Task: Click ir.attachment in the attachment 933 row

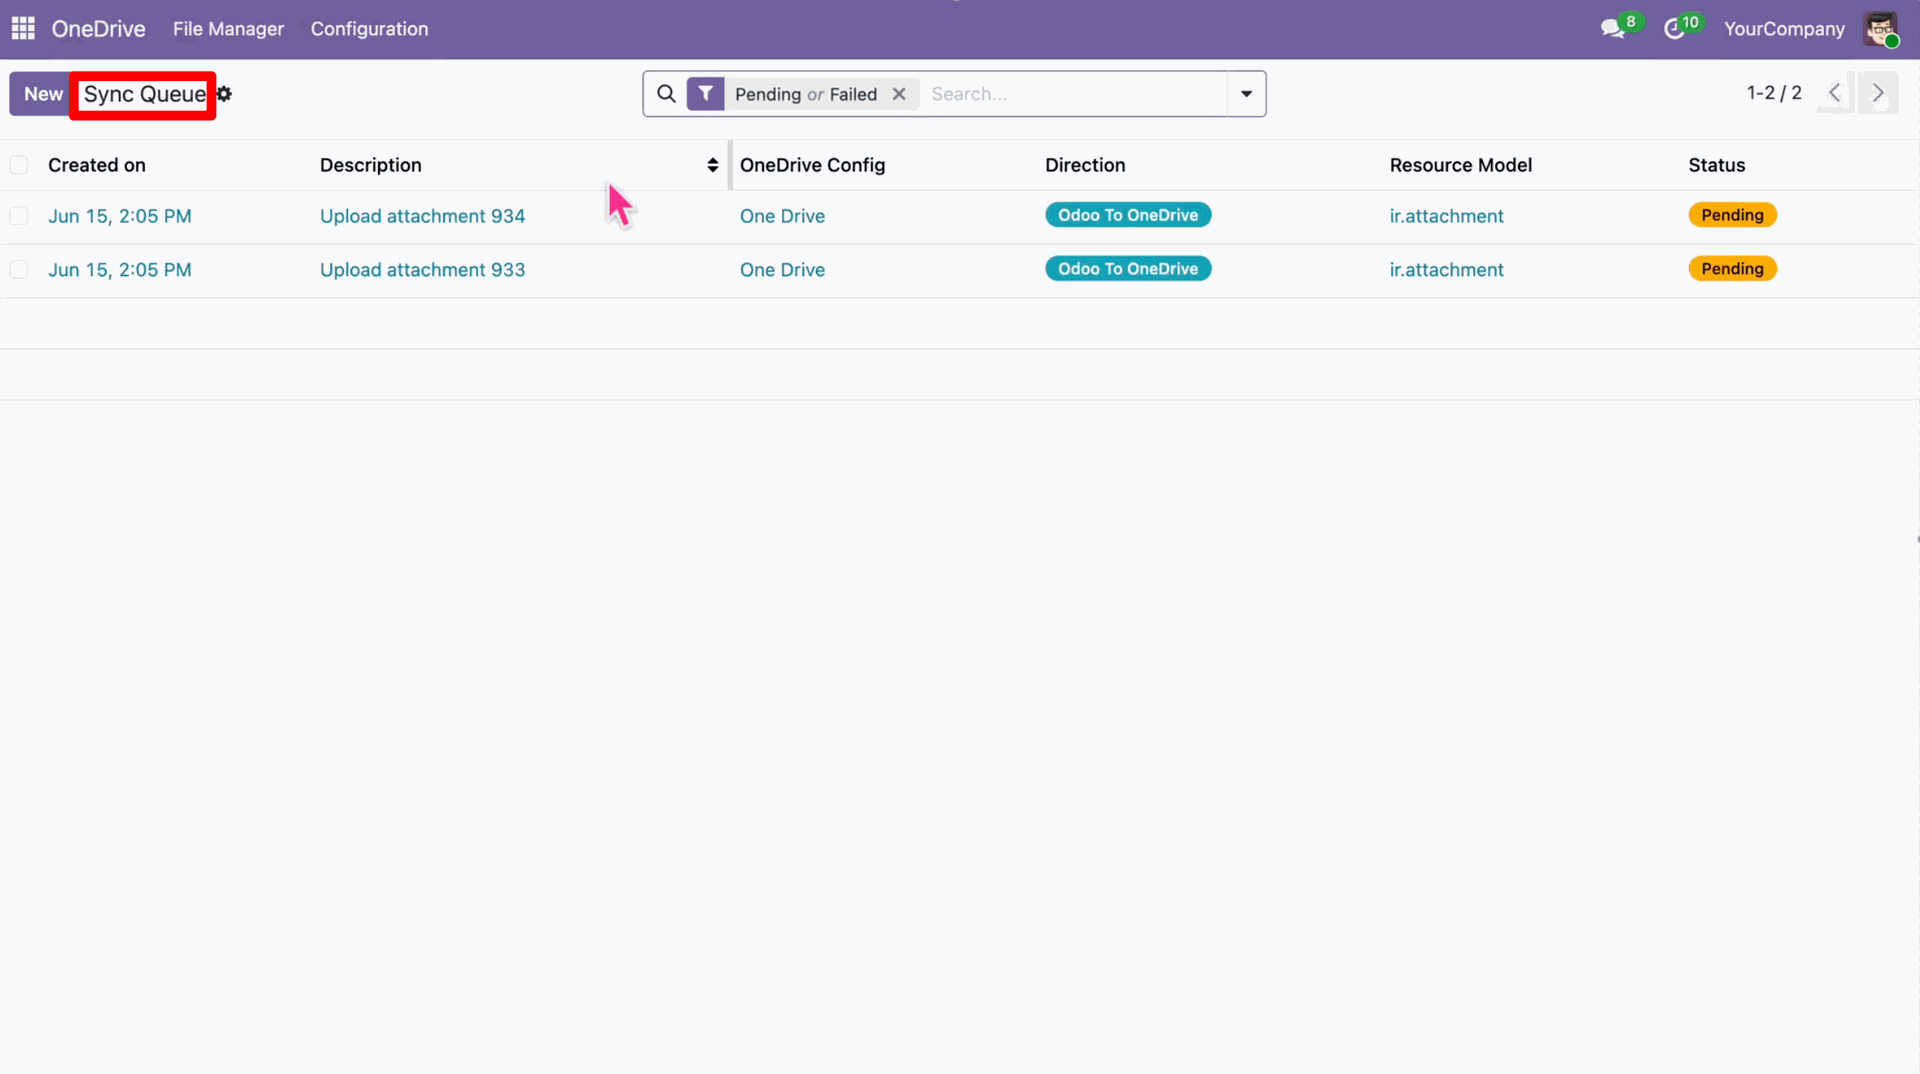Action: click(x=1446, y=270)
